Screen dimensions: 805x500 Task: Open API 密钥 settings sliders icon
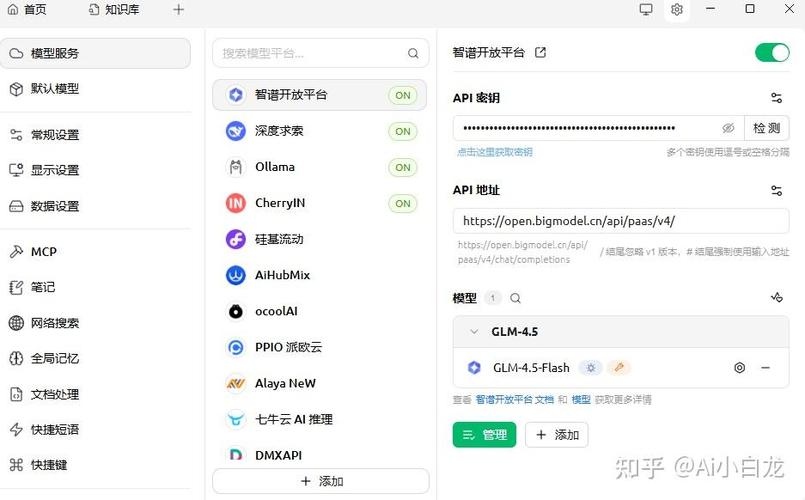click(x=776, y=98)
